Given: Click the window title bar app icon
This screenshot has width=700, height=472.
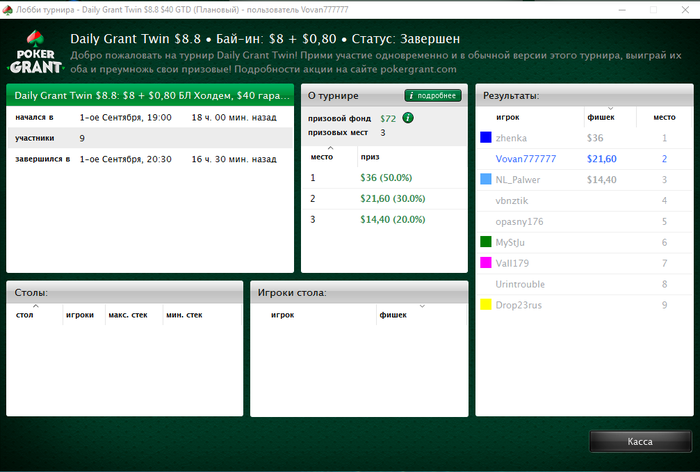Looking at the screenshot, I should [x=8, y=9].
